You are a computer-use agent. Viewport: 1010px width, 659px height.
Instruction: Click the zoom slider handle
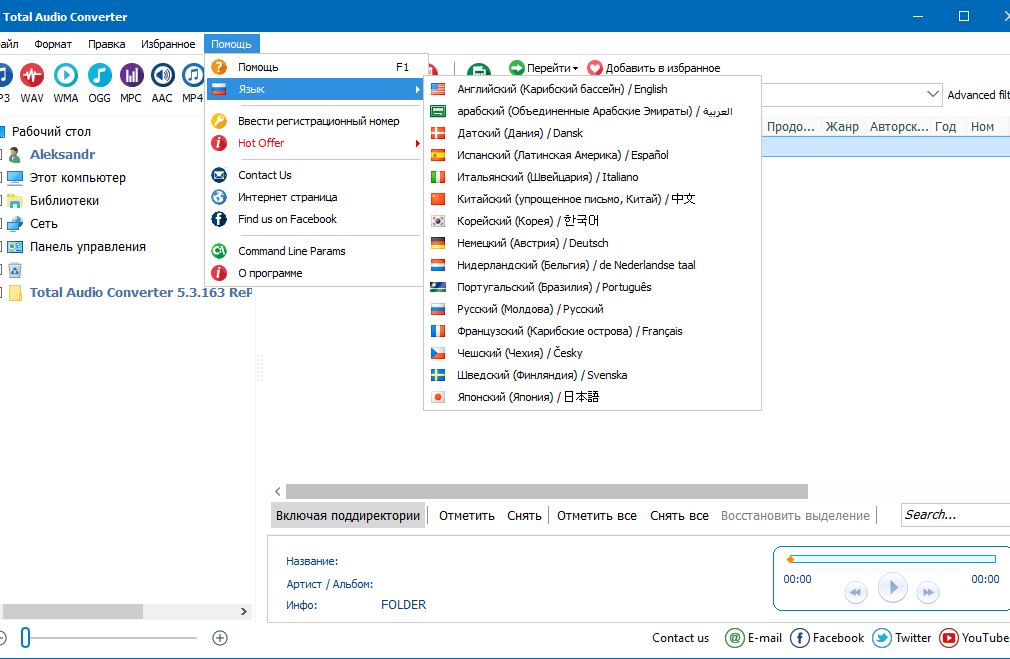point(26,638)
